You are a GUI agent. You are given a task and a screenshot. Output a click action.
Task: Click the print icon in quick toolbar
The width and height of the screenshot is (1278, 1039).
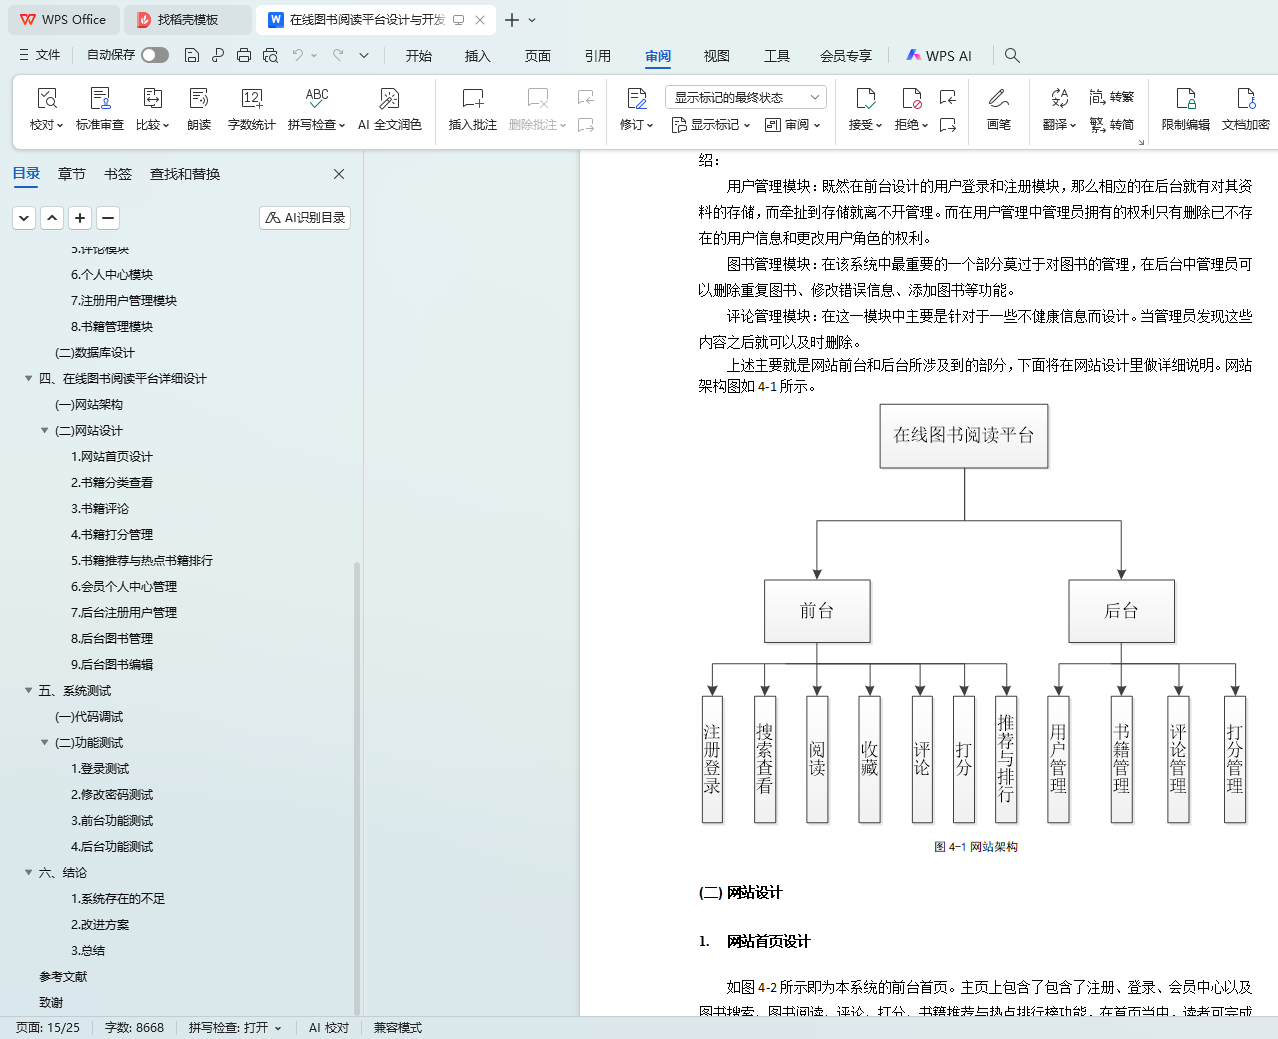[244, 55]
